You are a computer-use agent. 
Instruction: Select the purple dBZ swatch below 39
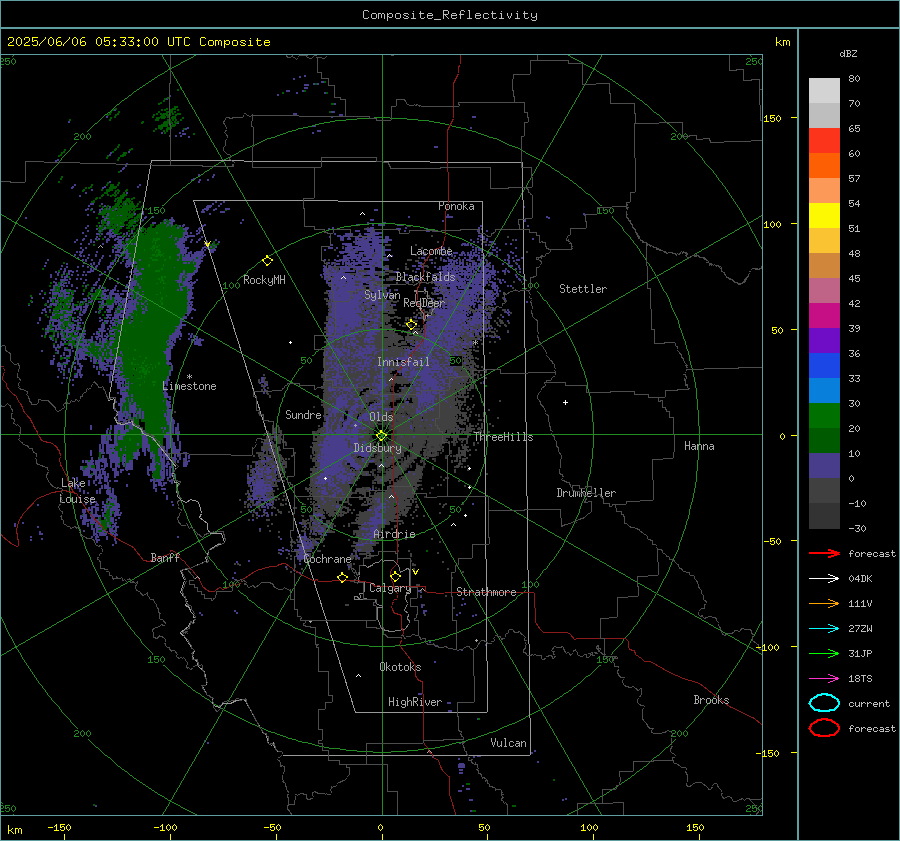[x=824, y=340]
